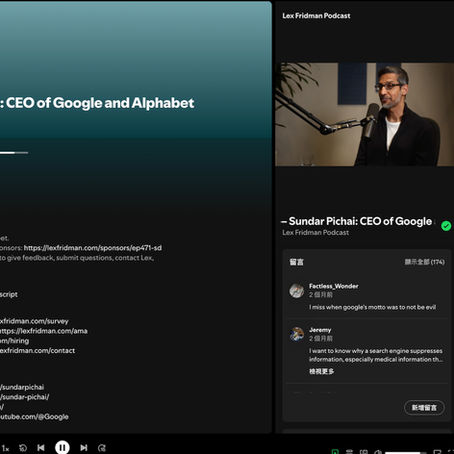Screen dimensions: 454x454
Task: Click Jeremy's '2 個月前' timestamp
Action: pyautogui.click(x=321, y=339)
